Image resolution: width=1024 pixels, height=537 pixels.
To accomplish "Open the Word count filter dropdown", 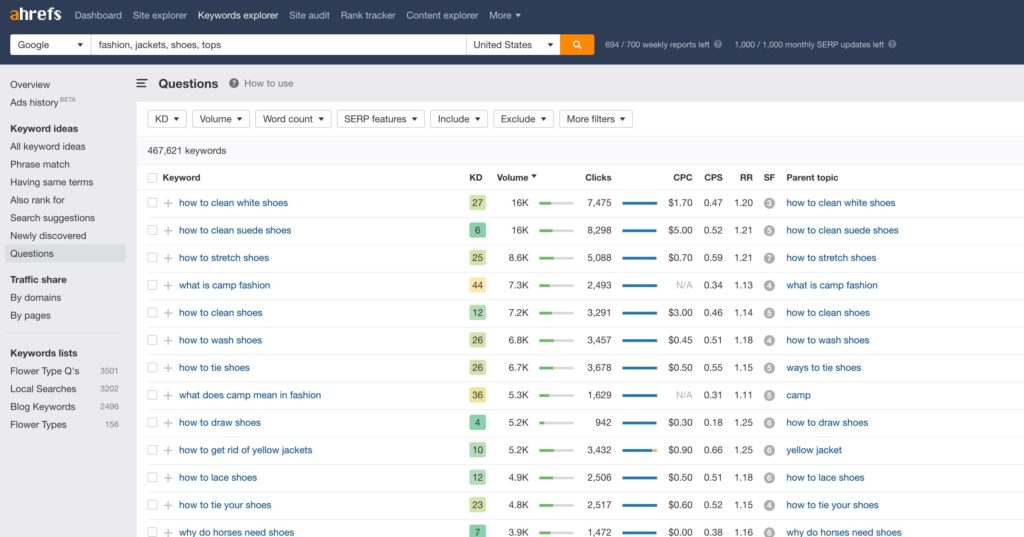I will tap(293, 119).
